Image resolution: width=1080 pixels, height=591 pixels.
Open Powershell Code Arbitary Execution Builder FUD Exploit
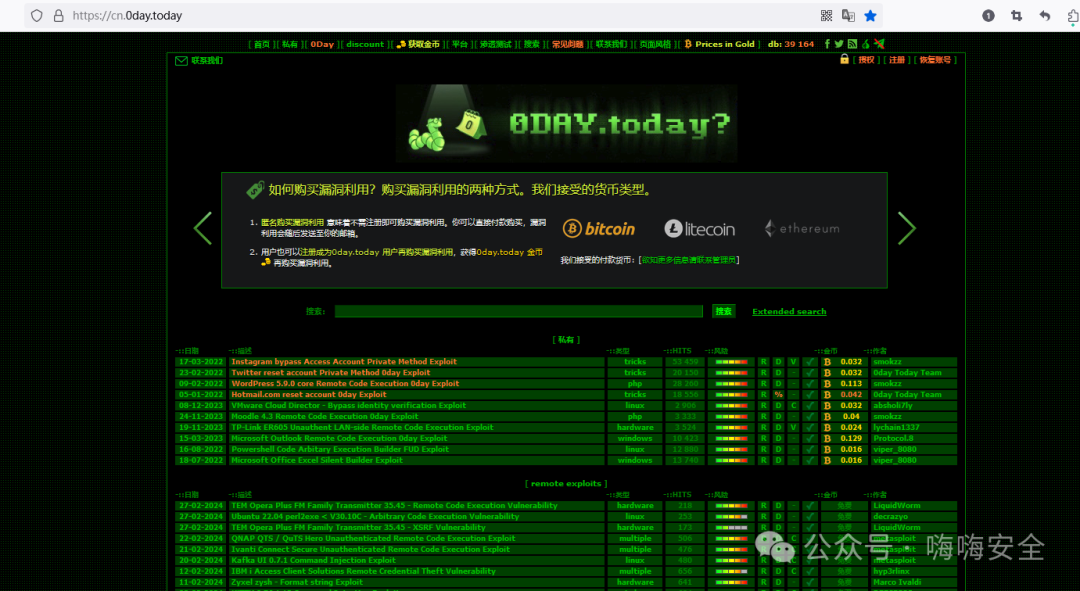tap(340, 450)
